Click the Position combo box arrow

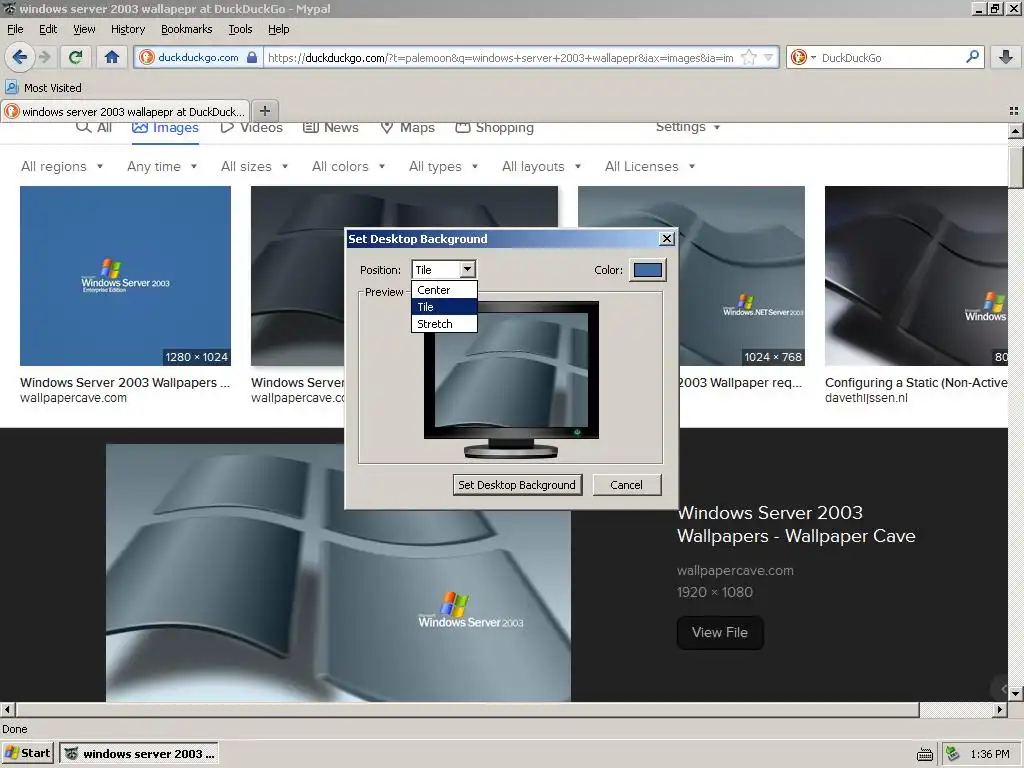tap(468, 269)
